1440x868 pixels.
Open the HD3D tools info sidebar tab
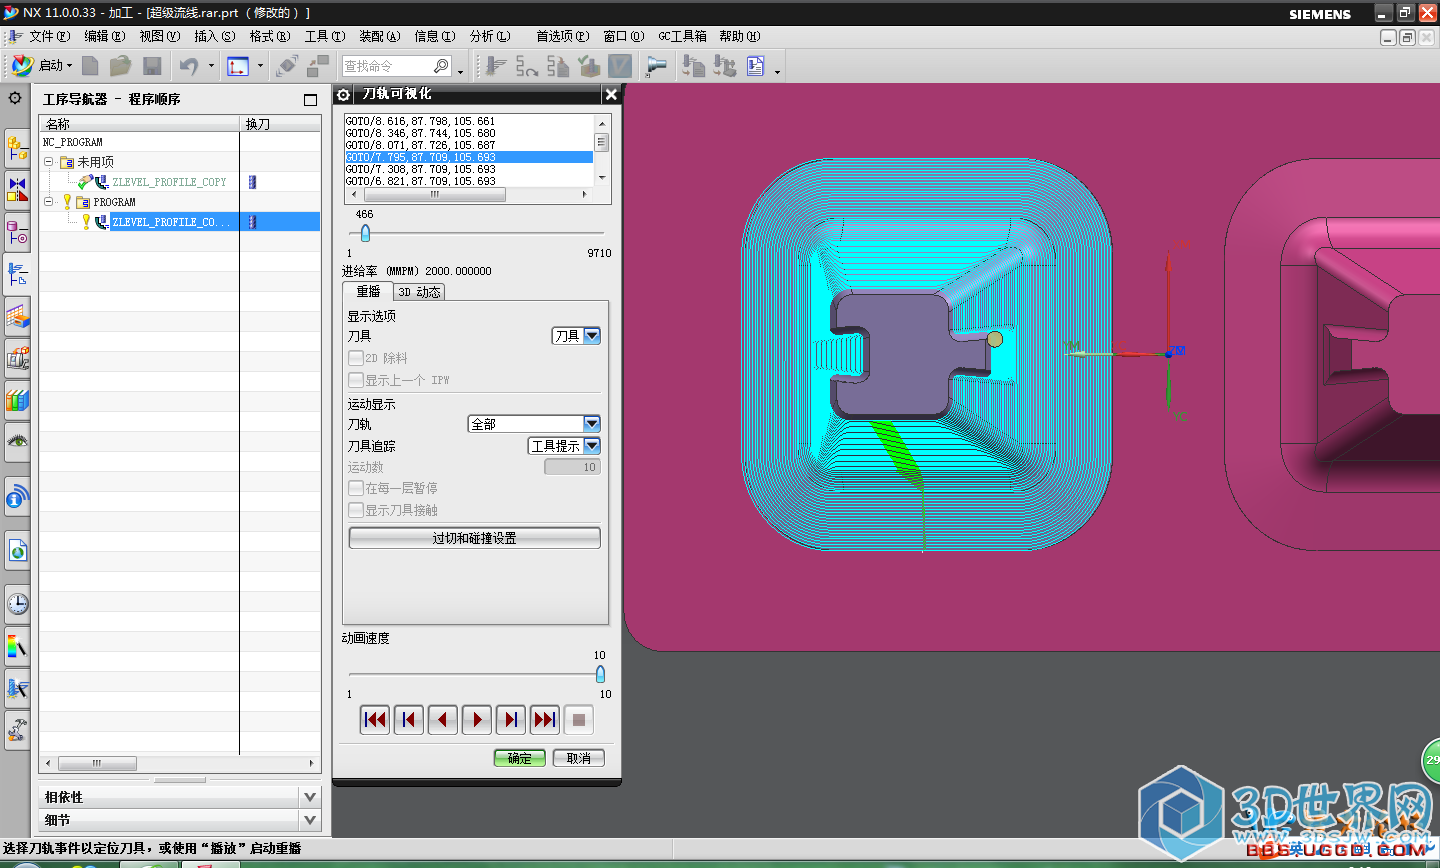click(x=17, y=496)
